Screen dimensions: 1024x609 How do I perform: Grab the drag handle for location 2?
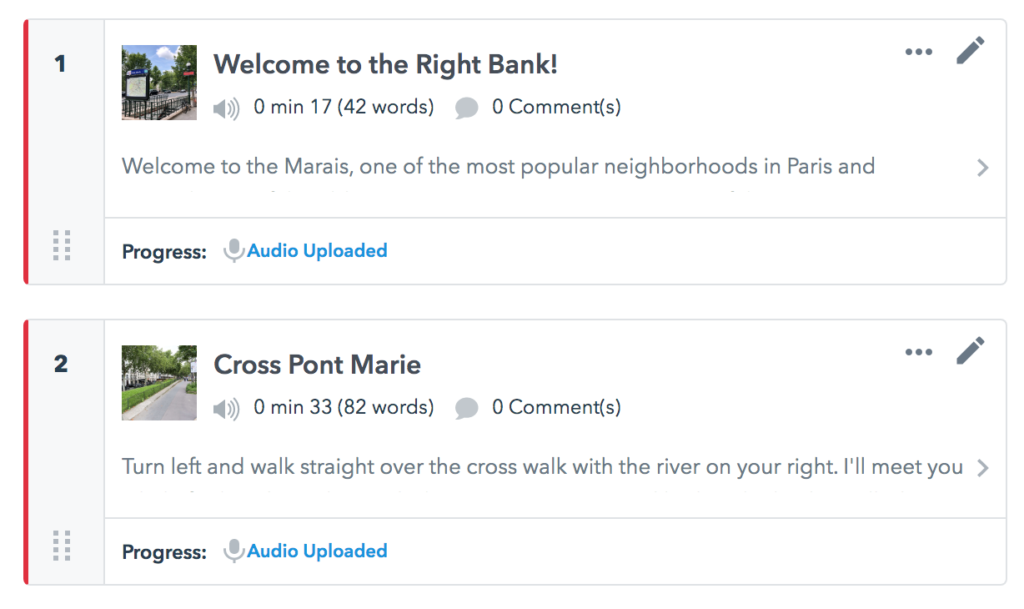[61, 546]
